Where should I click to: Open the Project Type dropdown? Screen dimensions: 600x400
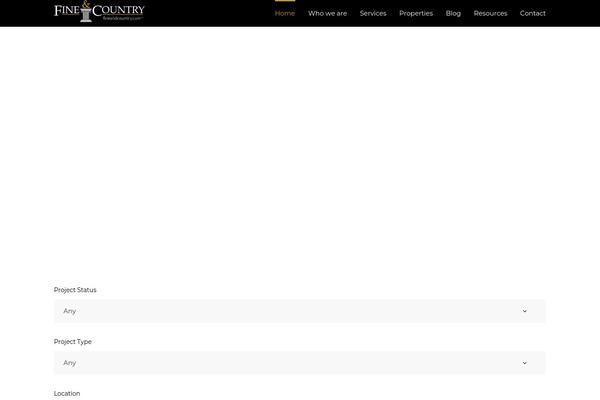[300, 363]
